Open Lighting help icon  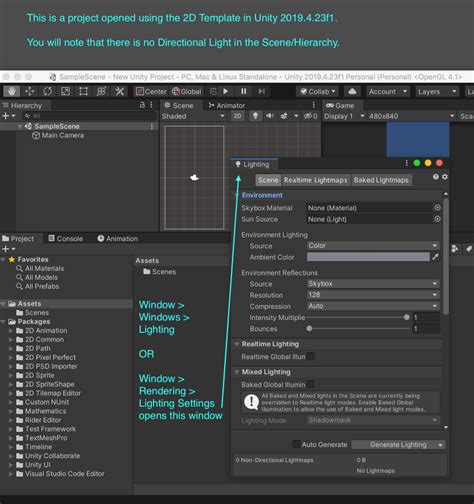coord(436,177)
